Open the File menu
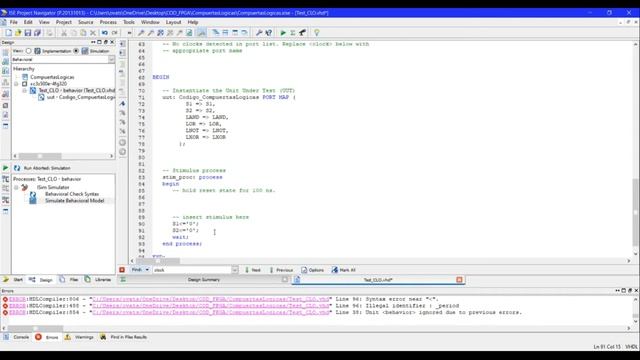Image resolution: width=640 pixels, height=360 pixels. (13, 22)
